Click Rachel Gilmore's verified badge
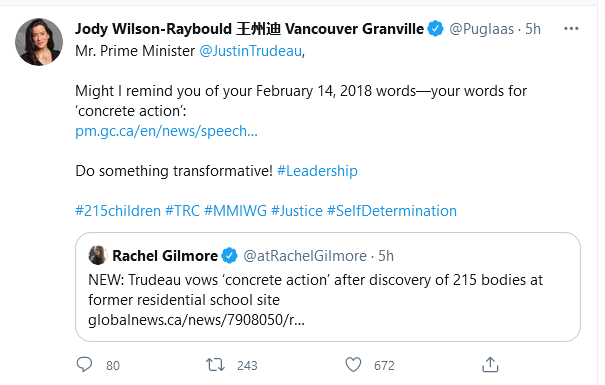The height and width of the screenshot is (385, 605). 230,255
